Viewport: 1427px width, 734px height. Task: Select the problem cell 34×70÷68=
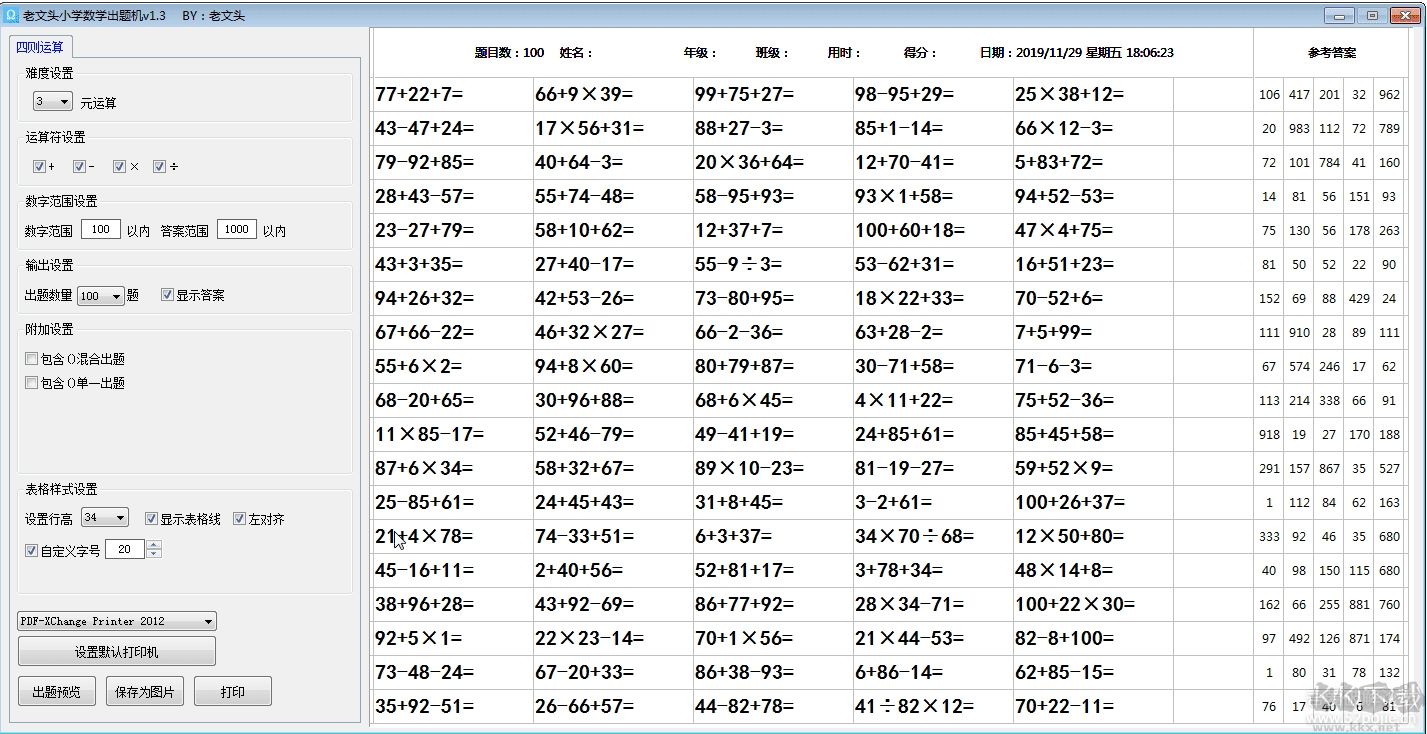(933, 537)
